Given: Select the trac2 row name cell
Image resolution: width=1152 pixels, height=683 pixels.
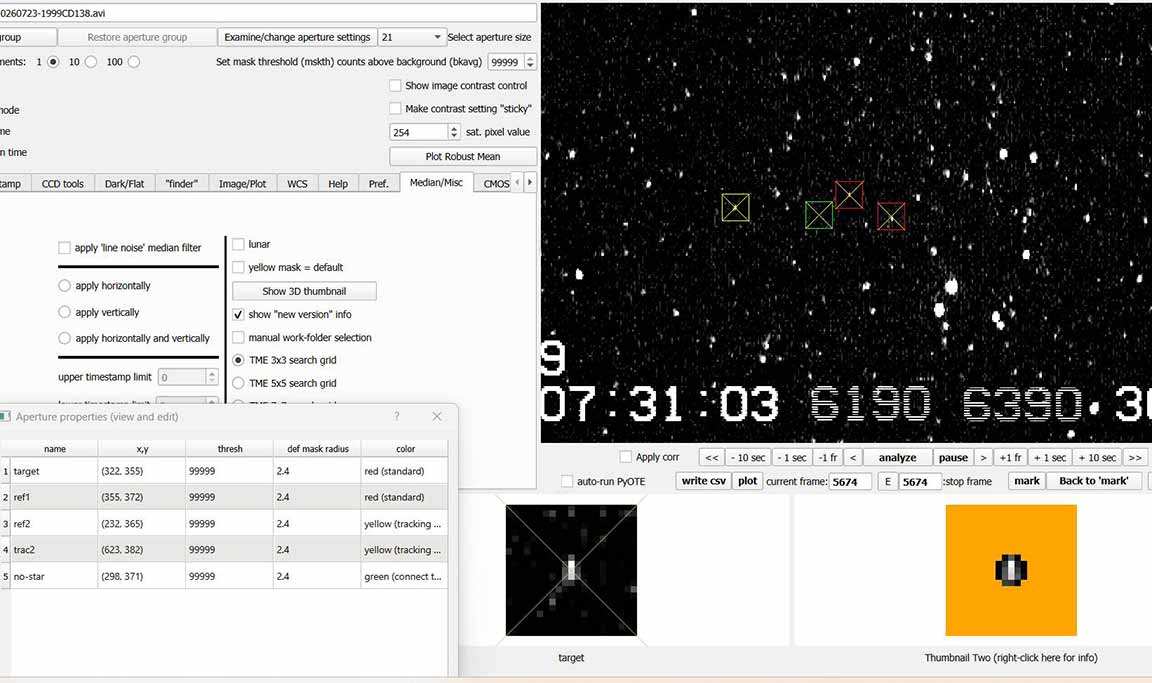Looking at the screenshot, I should click(54, 549).
